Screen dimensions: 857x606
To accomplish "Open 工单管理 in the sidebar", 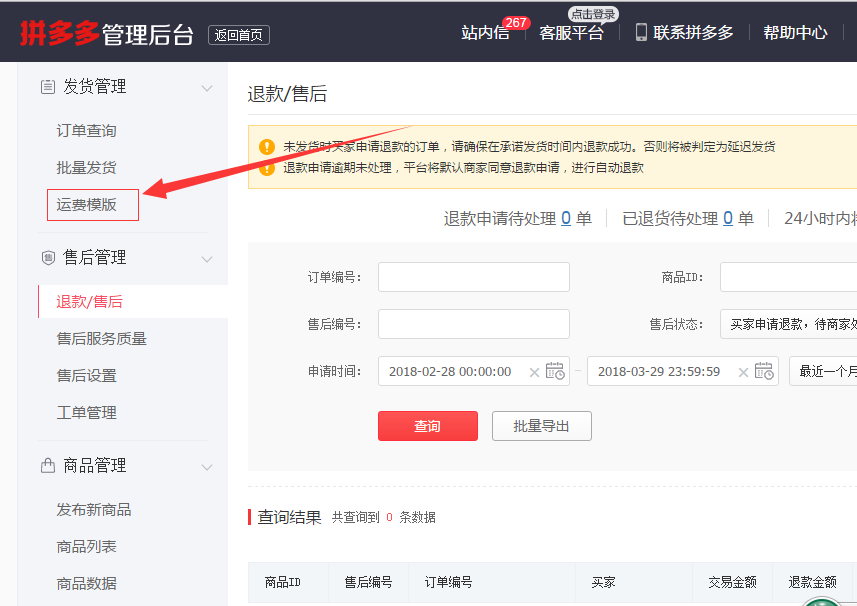I will [86, 413].
